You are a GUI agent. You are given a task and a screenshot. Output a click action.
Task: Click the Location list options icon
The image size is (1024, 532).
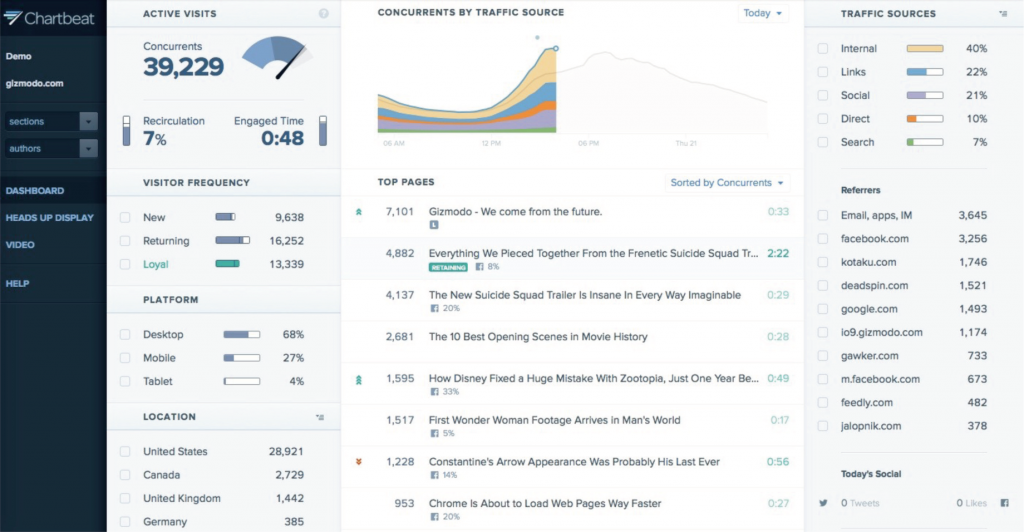pyautogui.click(x=319, y=417)
